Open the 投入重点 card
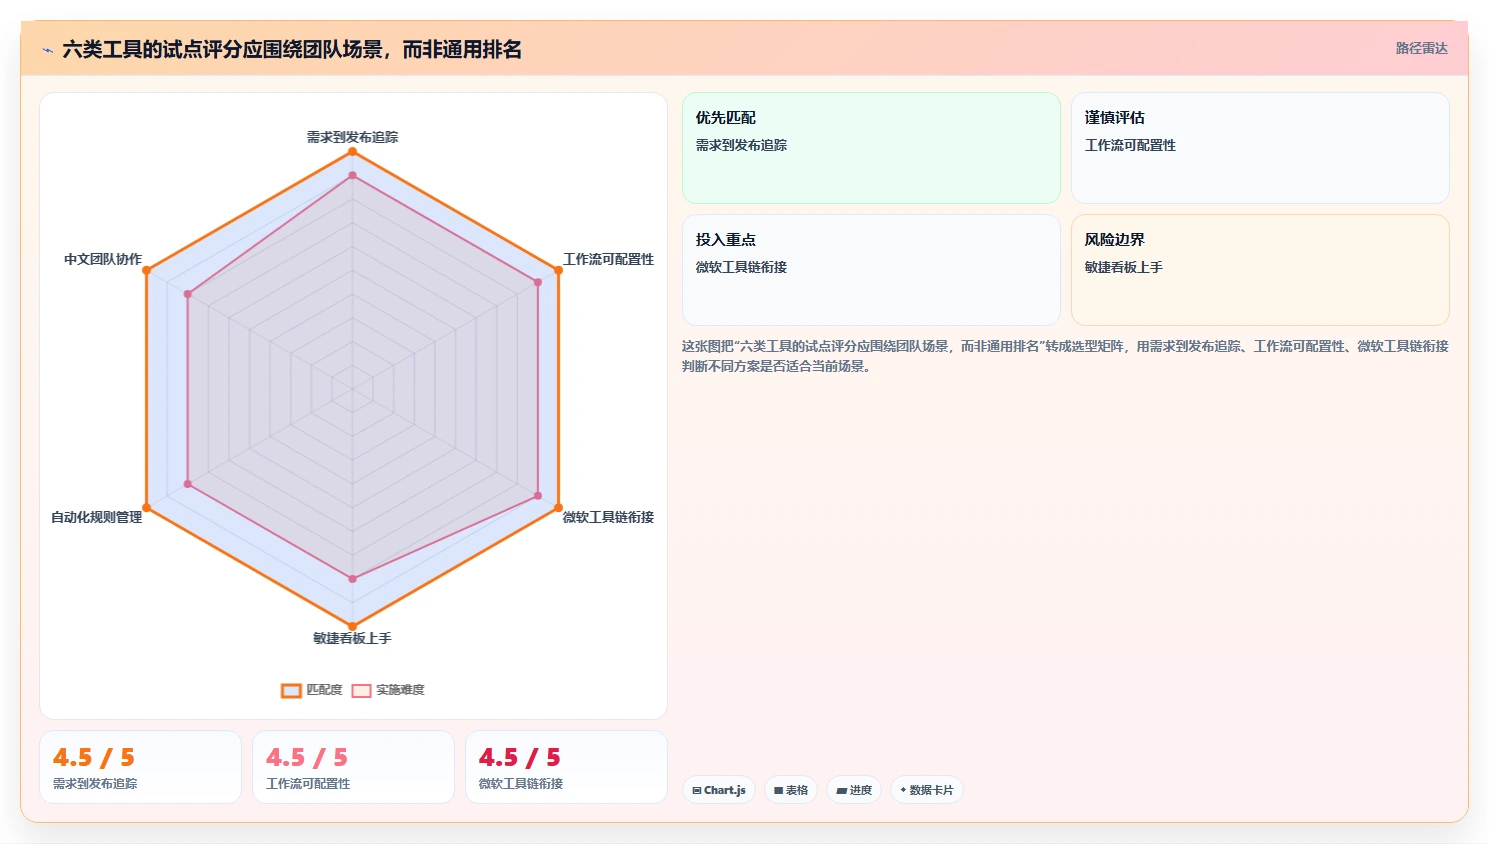The height and width of the screenshot is (844, 1489). [x=871, y=270]
